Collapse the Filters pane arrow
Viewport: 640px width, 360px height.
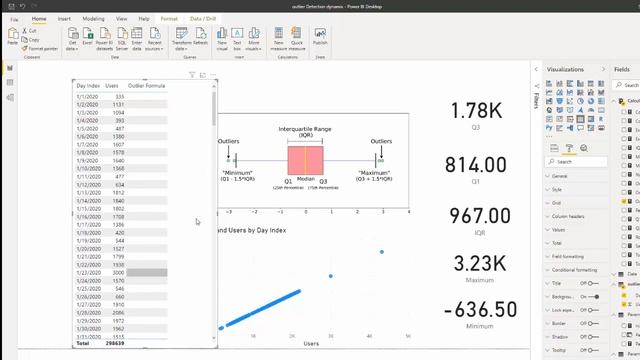point(536,69)
